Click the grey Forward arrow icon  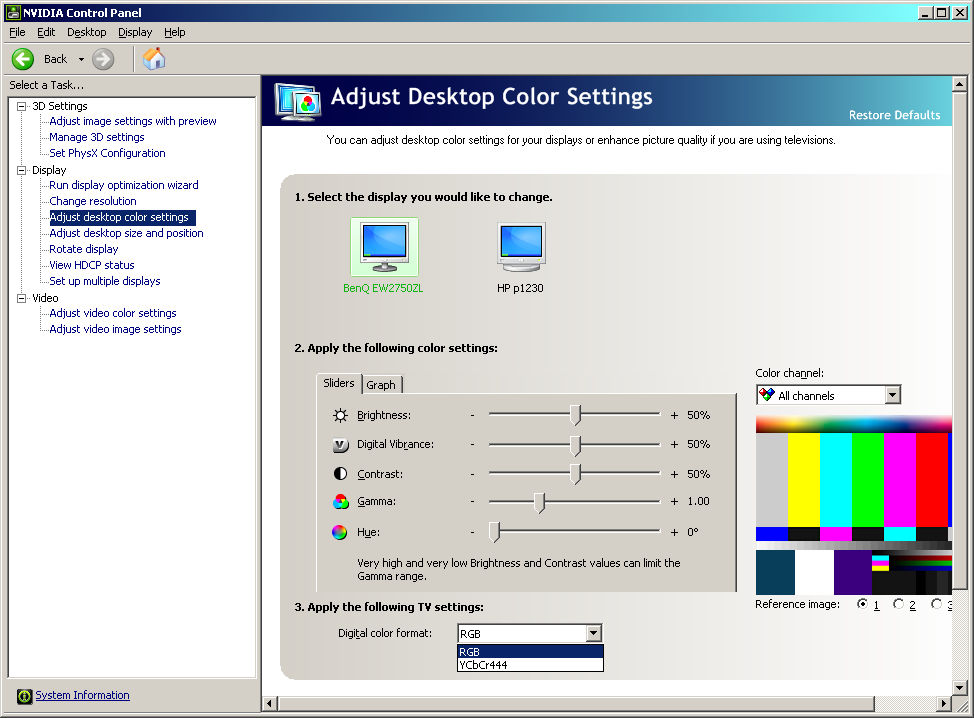click(103, 60)
